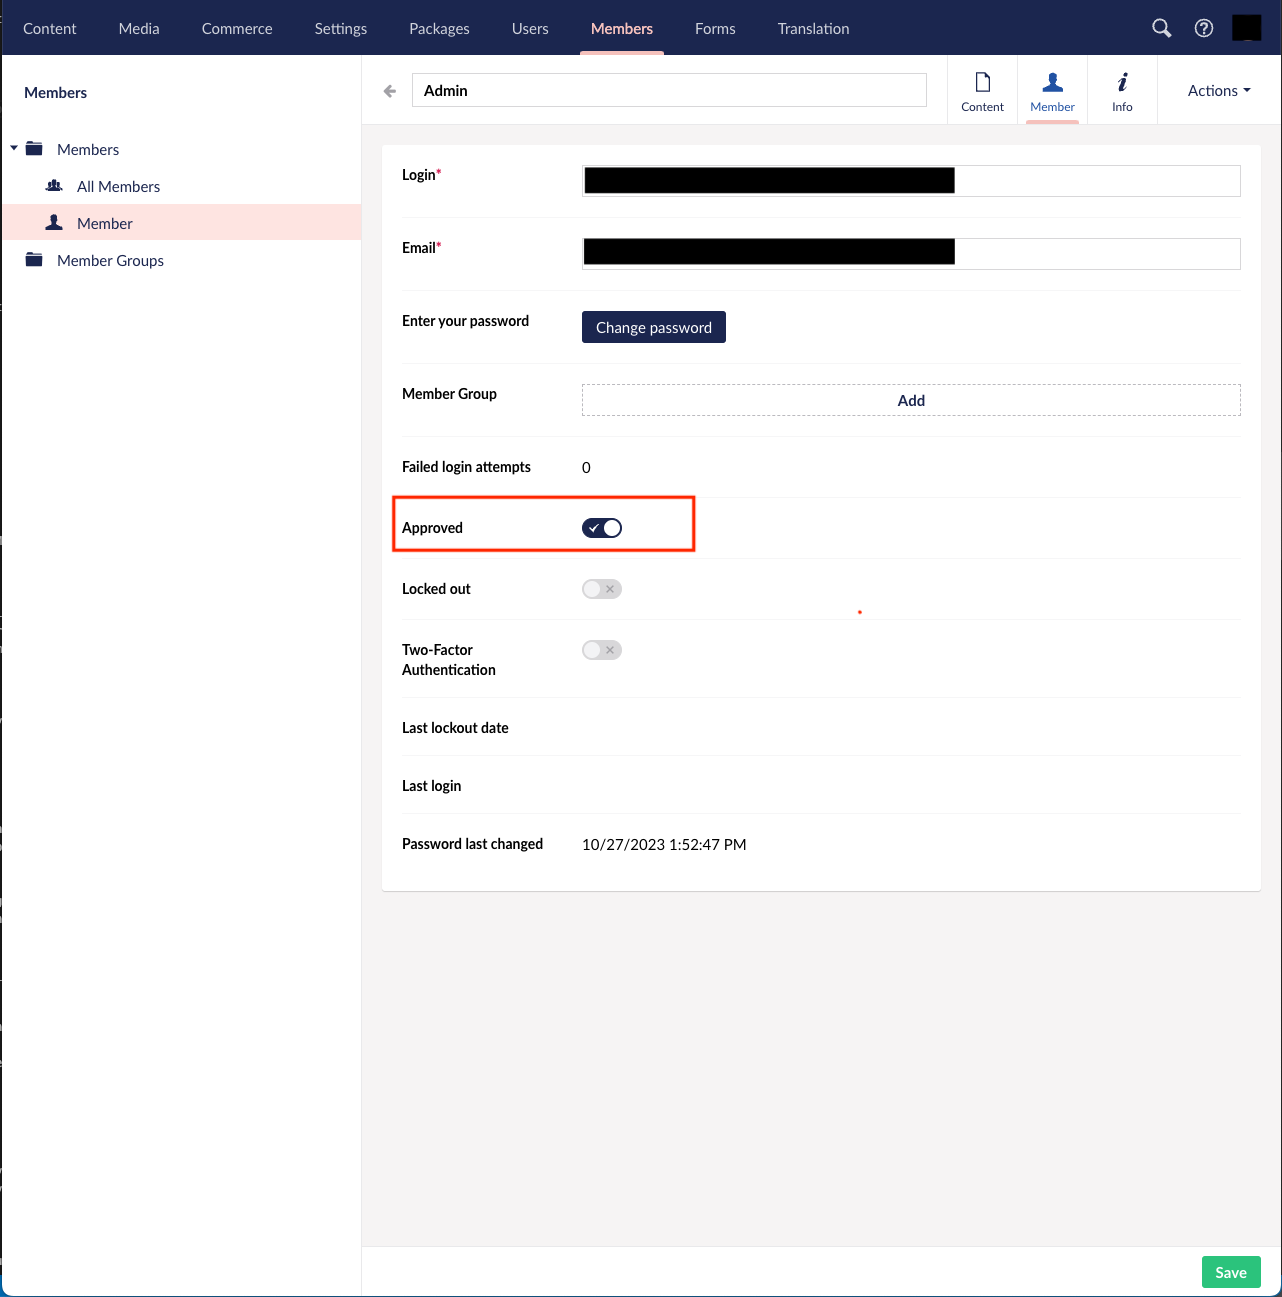Enable the Locked out toggle
The width and height of the screenshot is (1282, 1297).
[602, 589]
